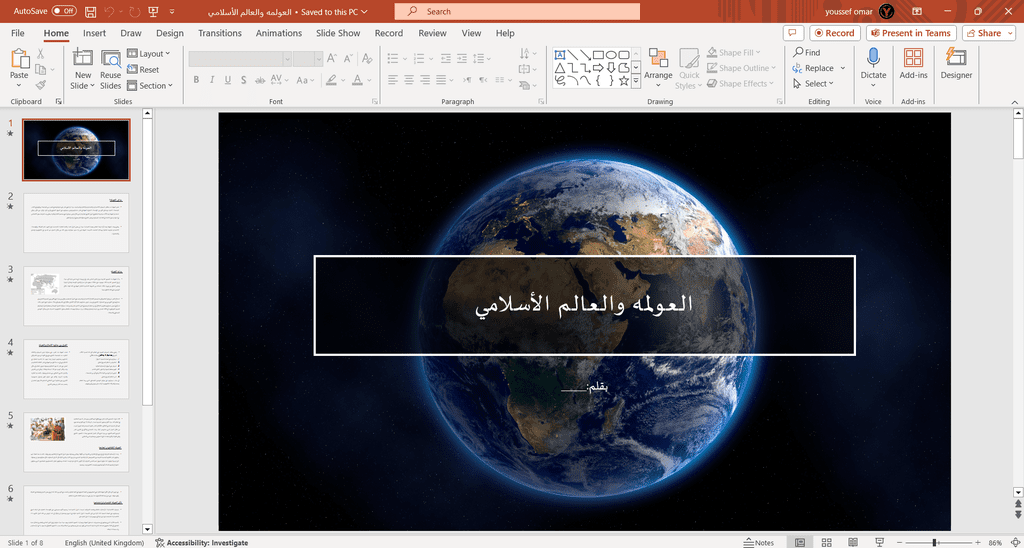The image size is (1024, 548).
Task: Toggle the Notes pane
Action: point(759,543)
